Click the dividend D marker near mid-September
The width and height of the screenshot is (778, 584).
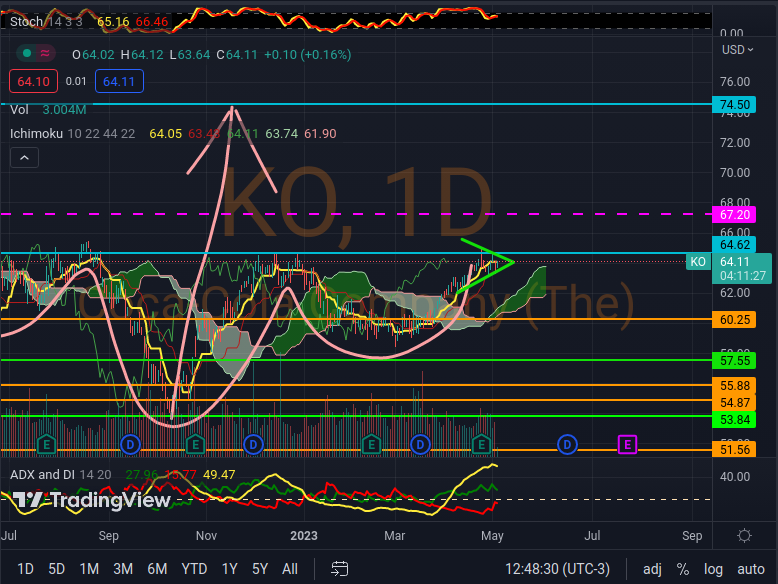130,445
